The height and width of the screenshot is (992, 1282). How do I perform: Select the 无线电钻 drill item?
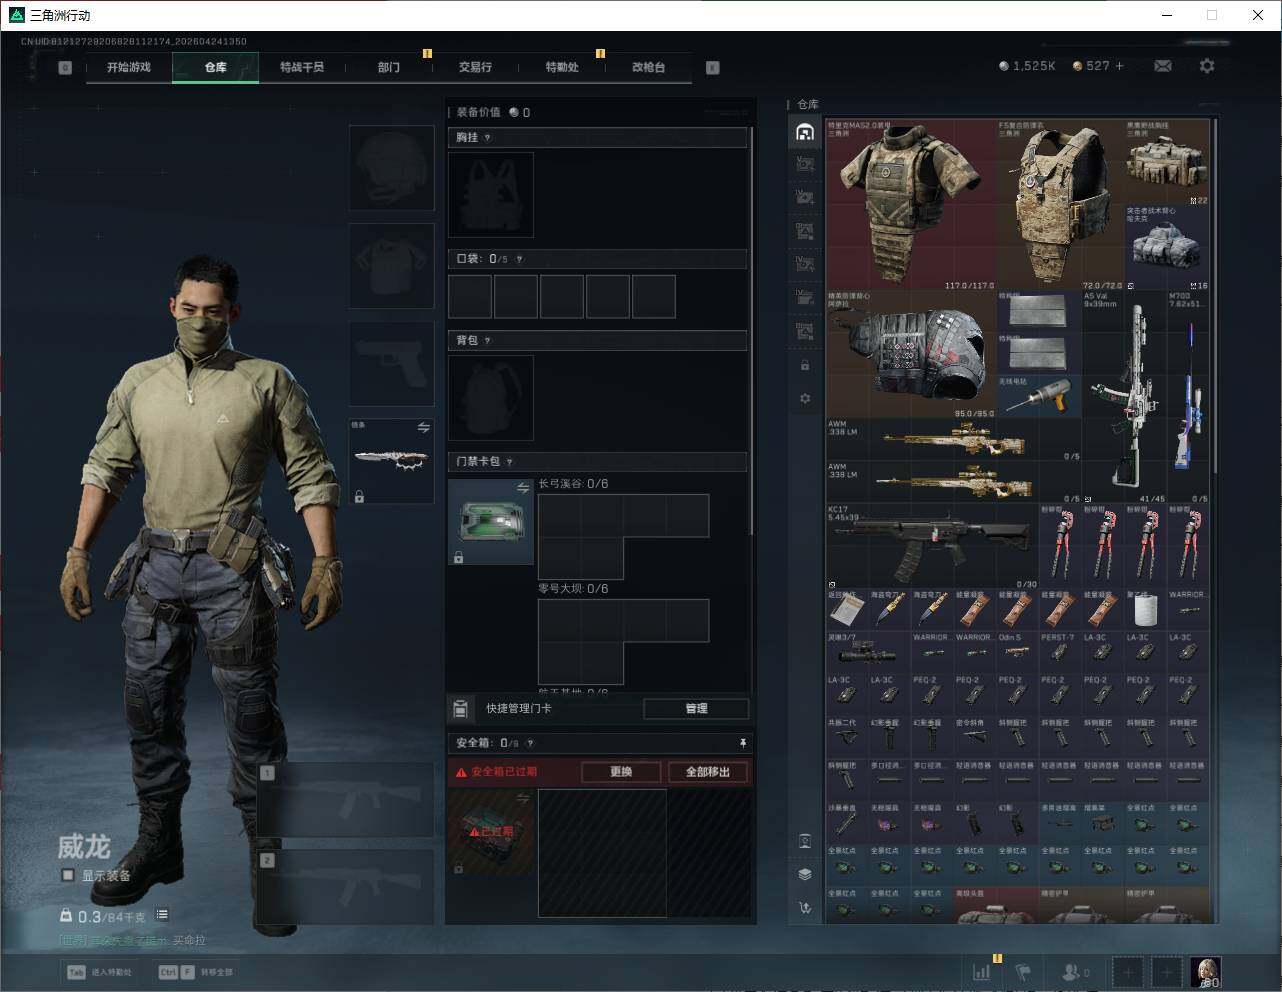point(1039,396)
